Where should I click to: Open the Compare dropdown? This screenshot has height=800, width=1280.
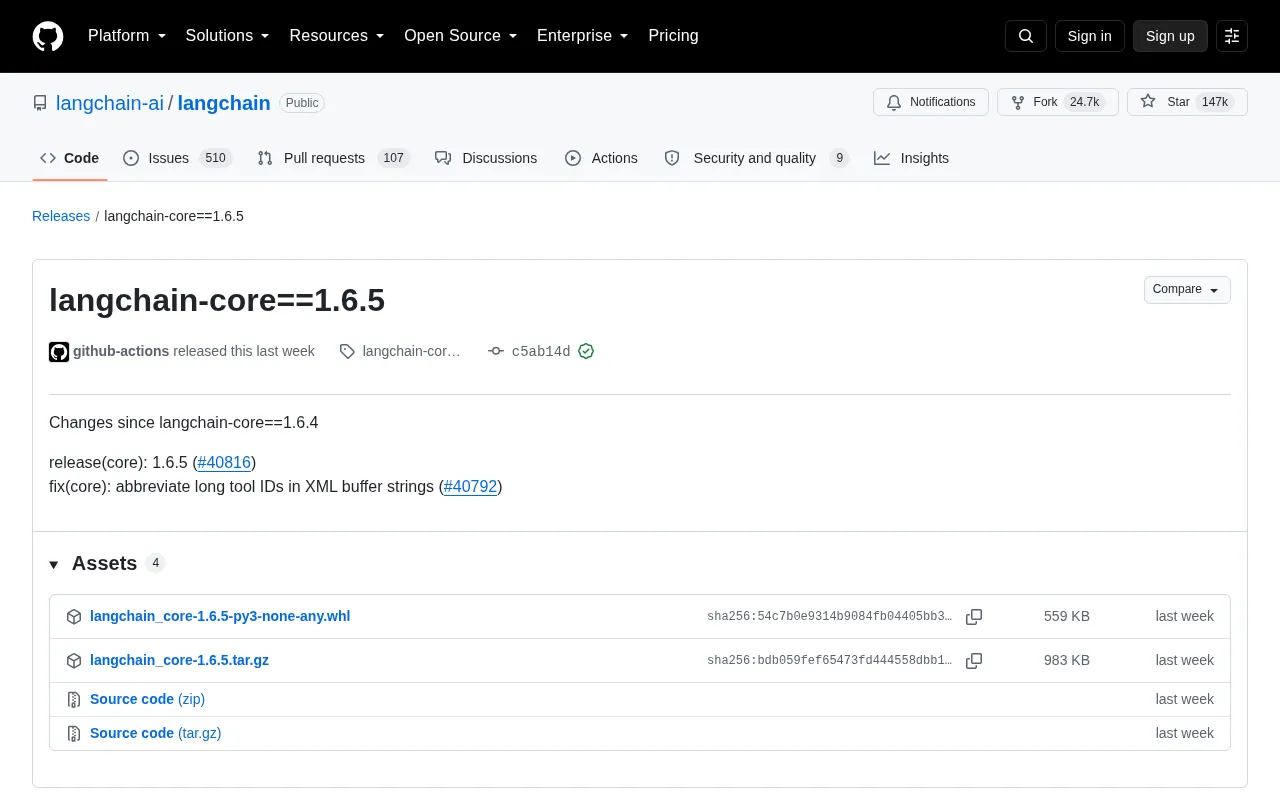click(1187, 290)
